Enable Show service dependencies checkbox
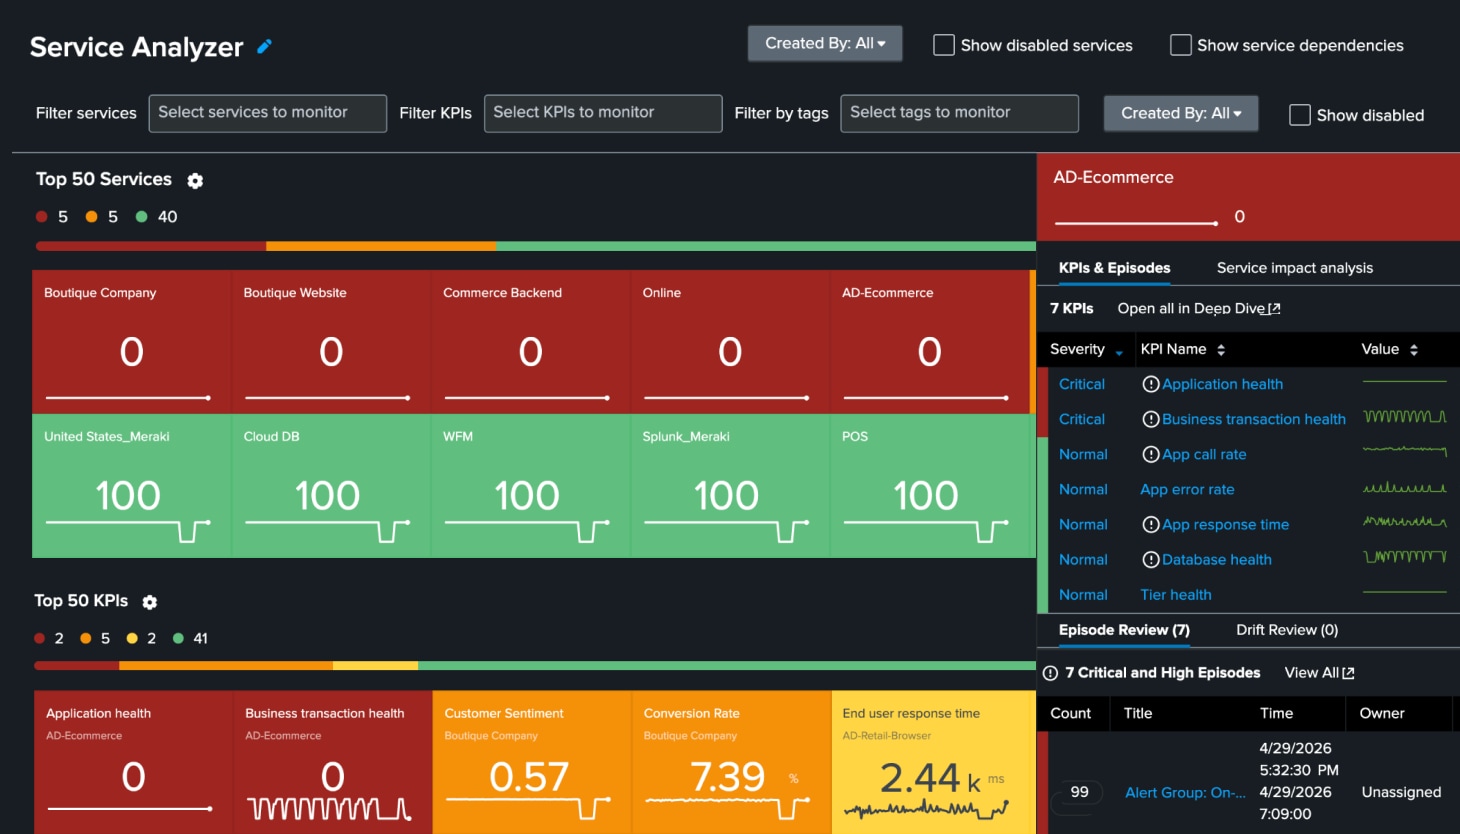Viewport: 1460px width, 834px height. click(x=1180, y=45)
